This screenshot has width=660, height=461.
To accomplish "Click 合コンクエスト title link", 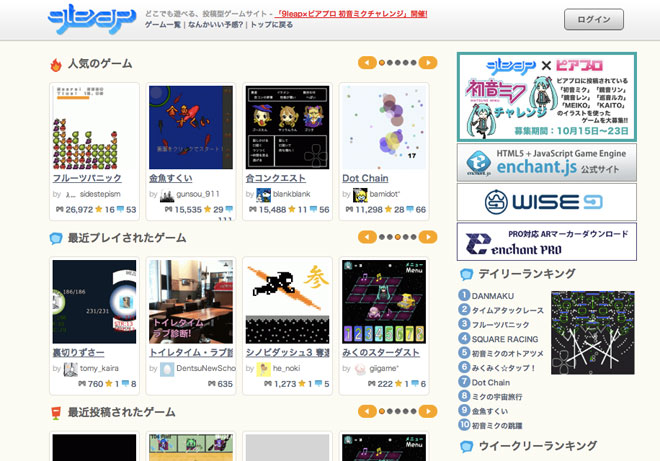I will click(276, 178).
